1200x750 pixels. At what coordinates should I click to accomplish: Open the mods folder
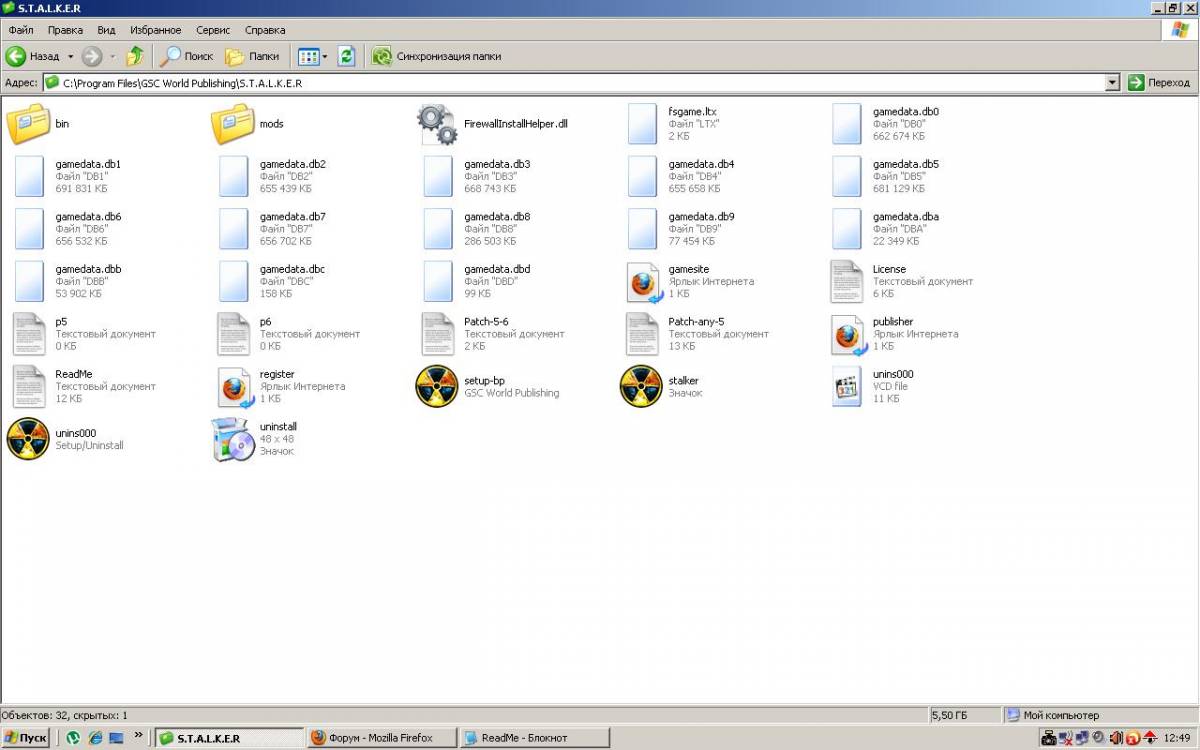[233, 124]
